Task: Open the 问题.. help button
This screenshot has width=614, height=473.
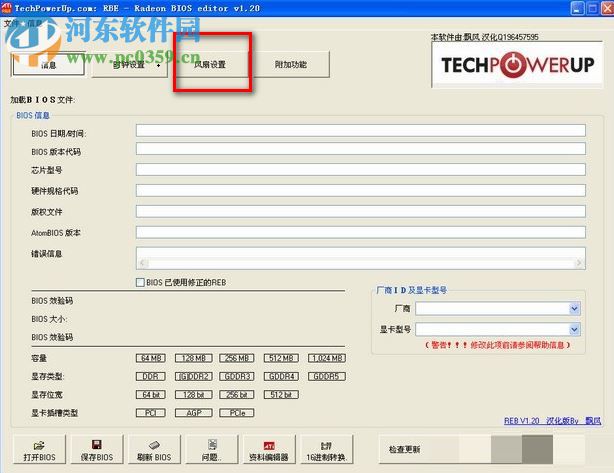Action: (x=212, y=450)
